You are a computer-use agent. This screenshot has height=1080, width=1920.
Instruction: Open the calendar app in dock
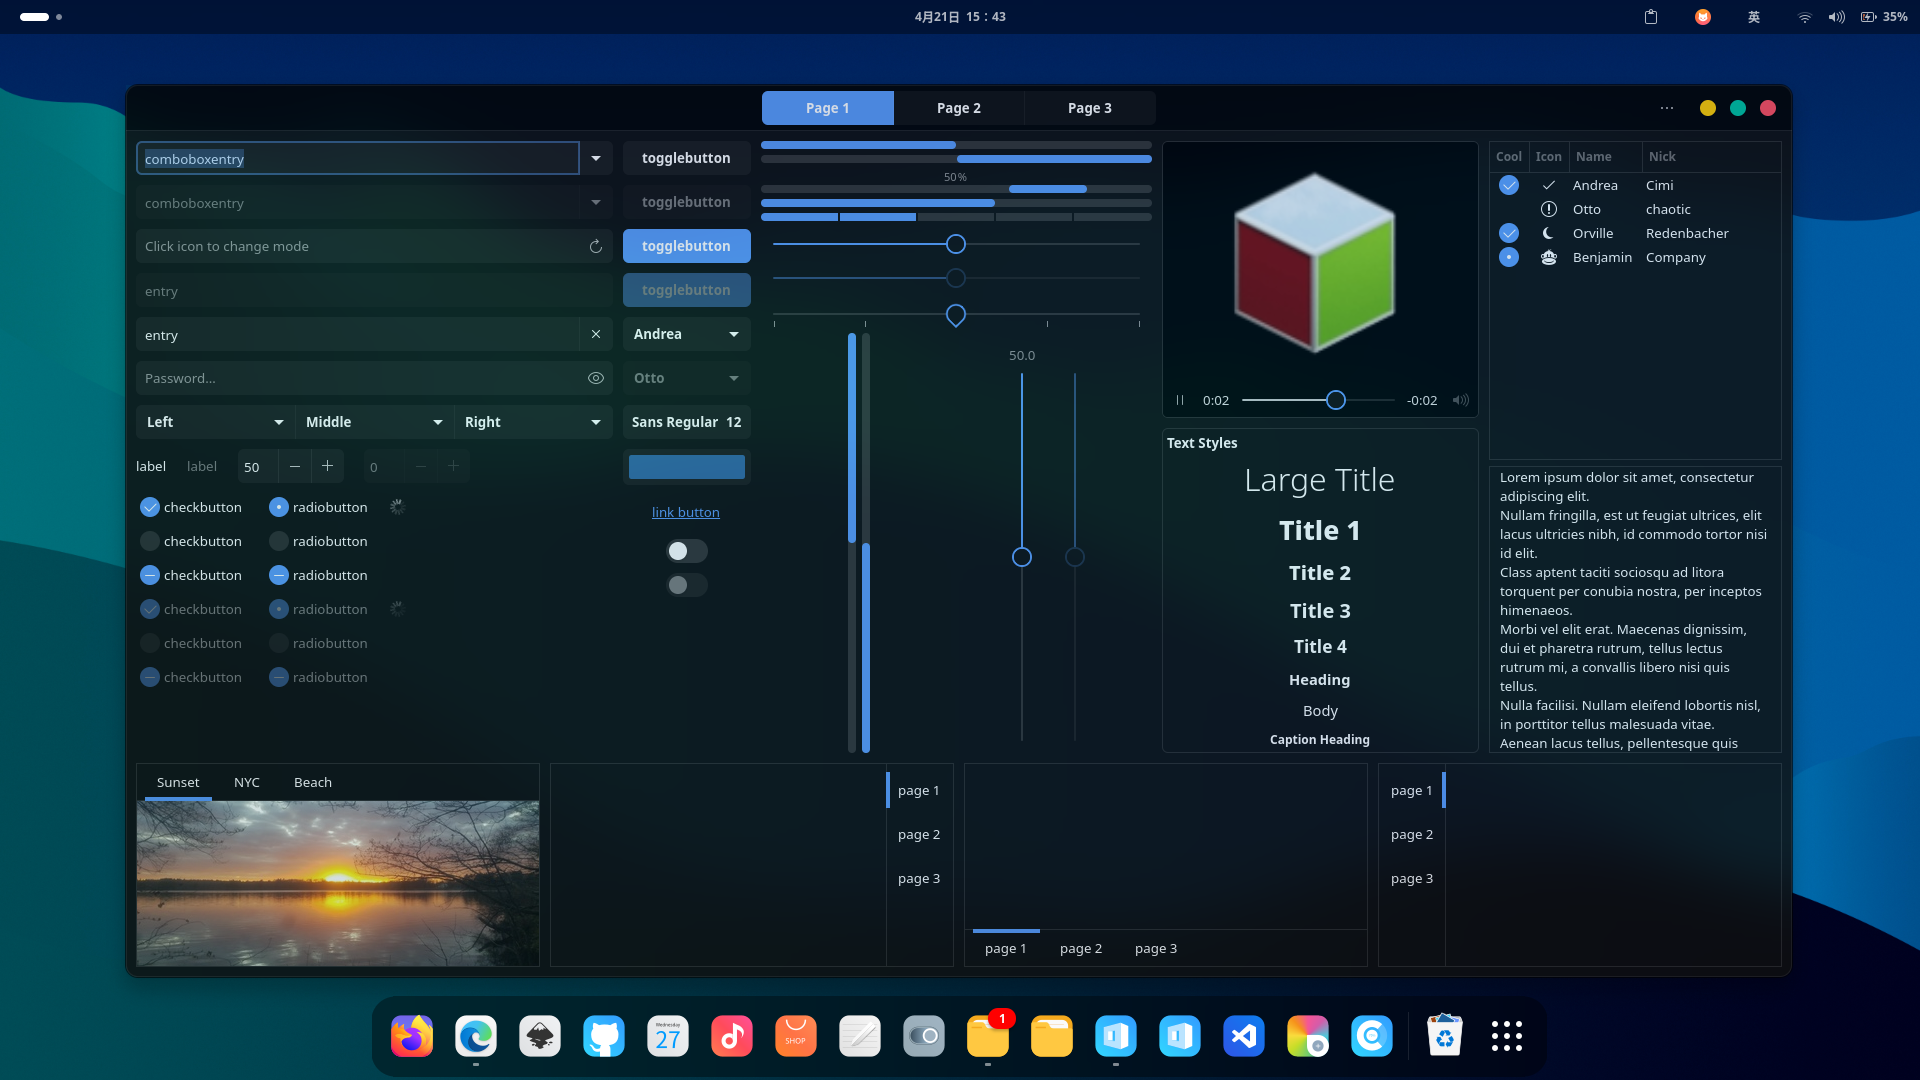pos(668,1036)
